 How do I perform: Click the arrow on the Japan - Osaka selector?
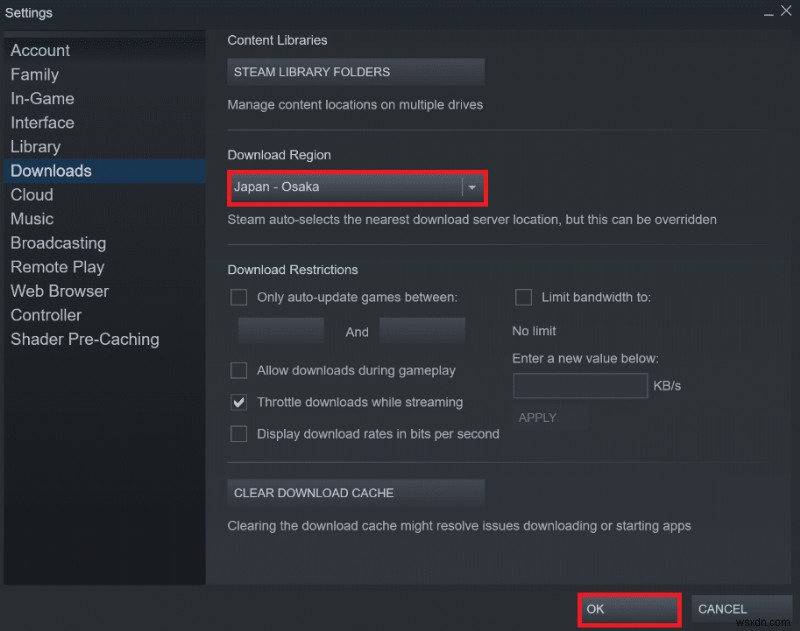471,187
